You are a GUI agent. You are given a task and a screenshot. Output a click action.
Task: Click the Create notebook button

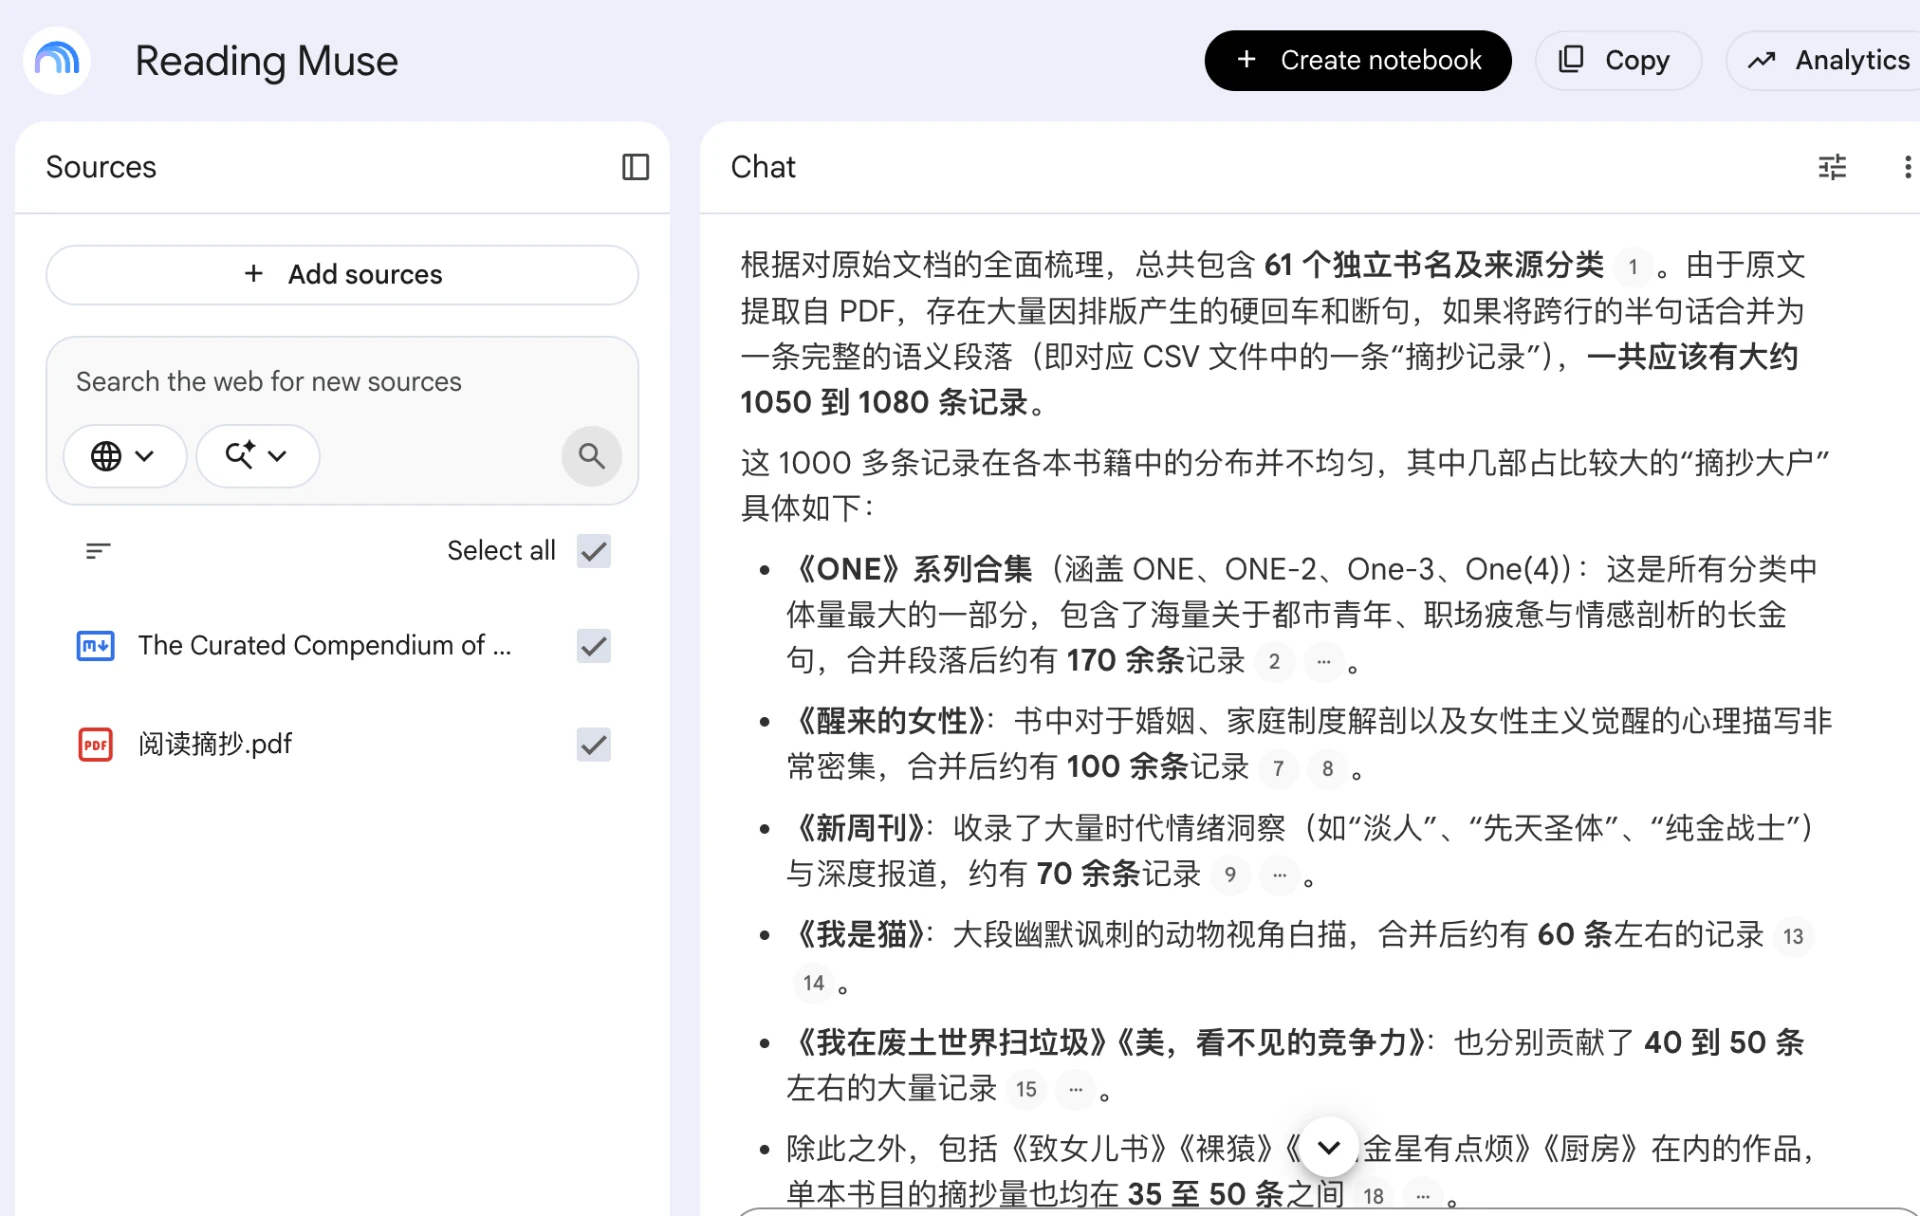pyautogui.click(x=1357, y=60)
